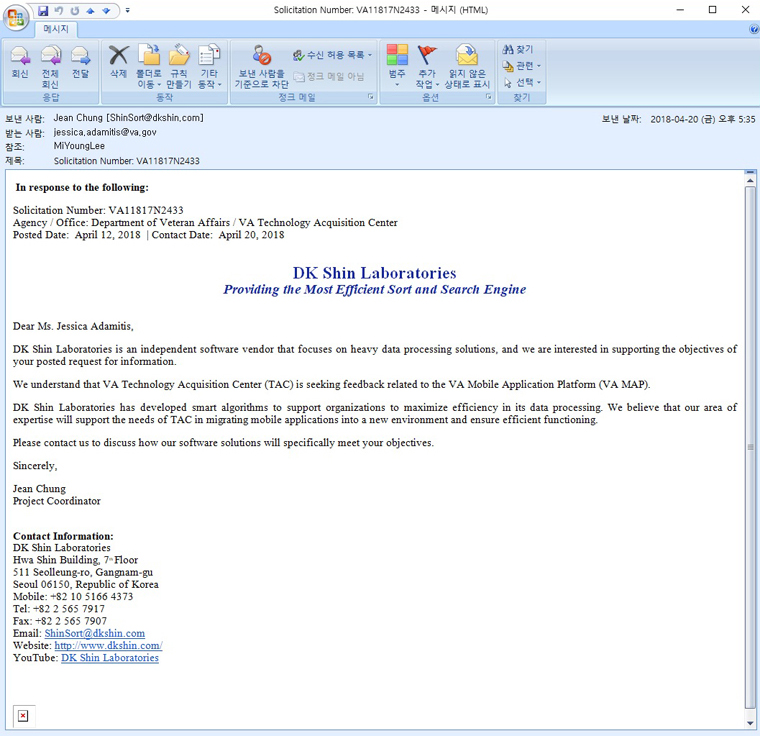Viewport: 760px width, 736px height.
Task: Block sender with 보낸 사람을 차단 icon
Action: coord(261,62)
